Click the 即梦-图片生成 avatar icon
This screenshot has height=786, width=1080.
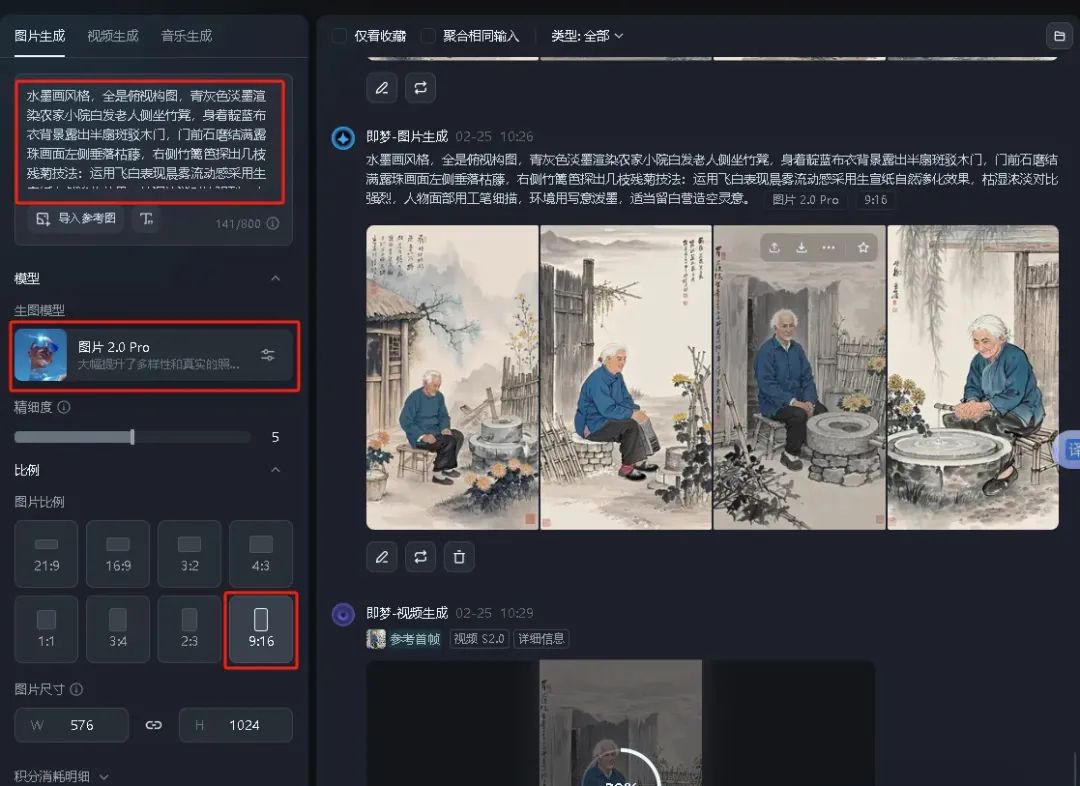(343, 138)
